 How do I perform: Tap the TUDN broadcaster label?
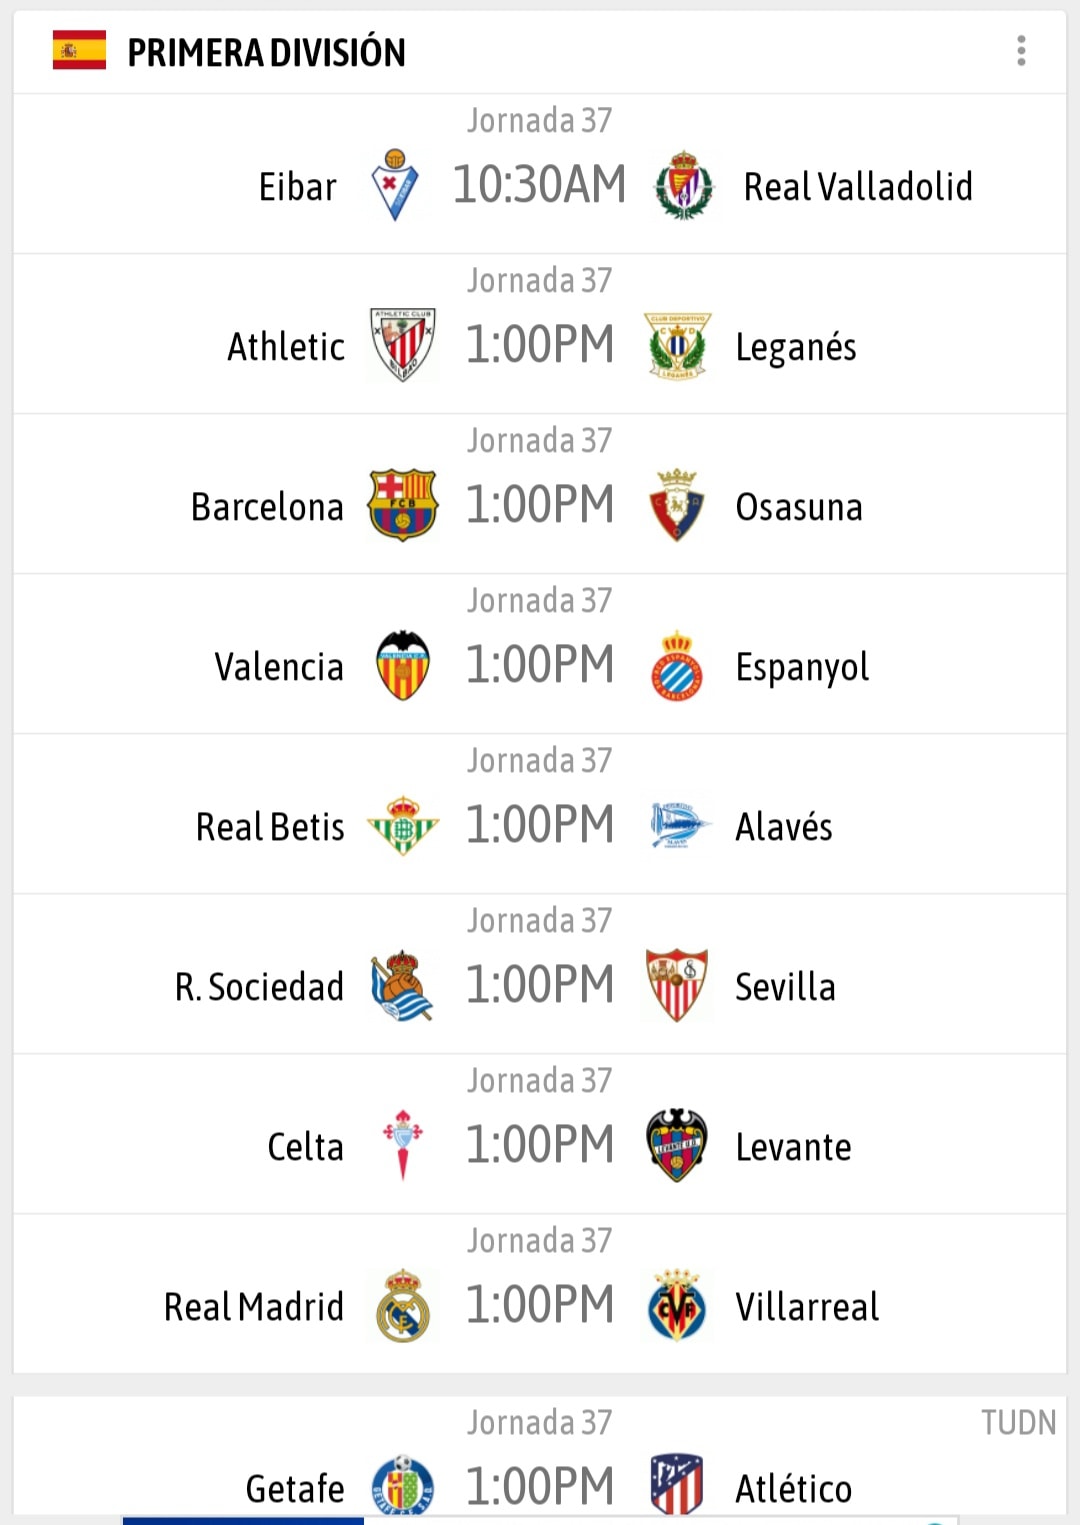1018,1422
